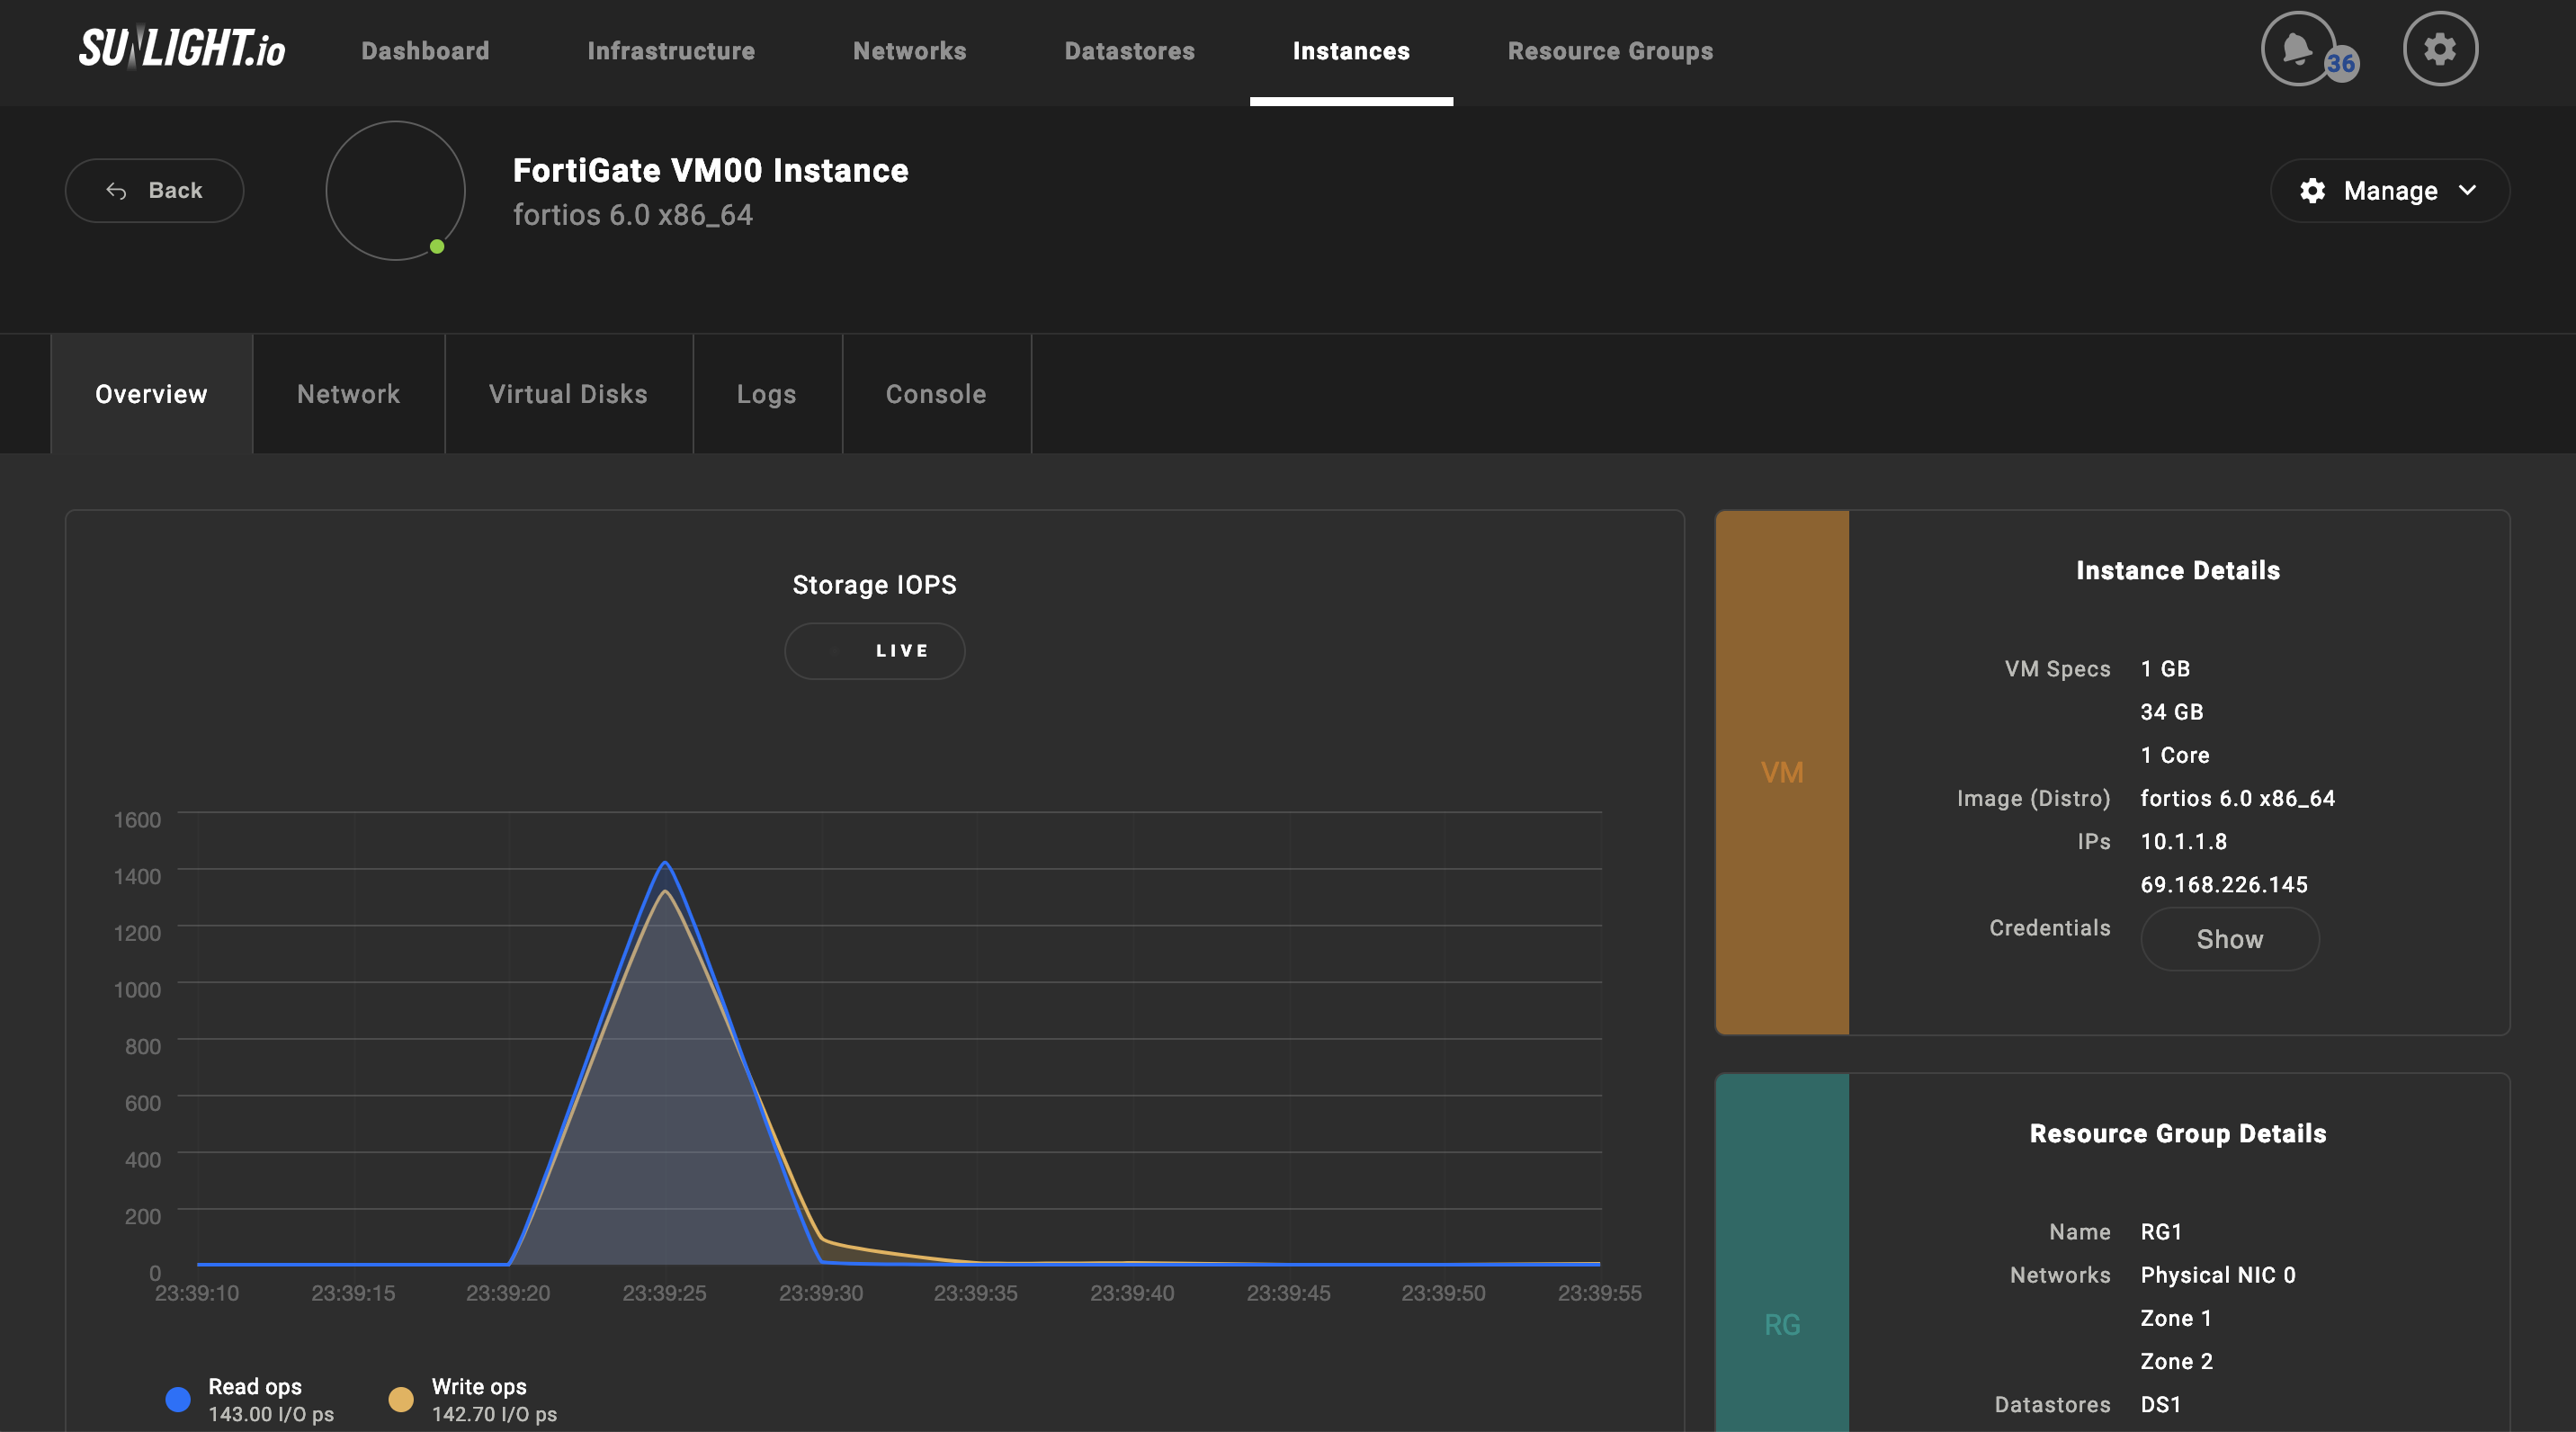Open the Resource Groups nav item
This screenshot has height=1432, width=2576.
[x=1610, y=51]
